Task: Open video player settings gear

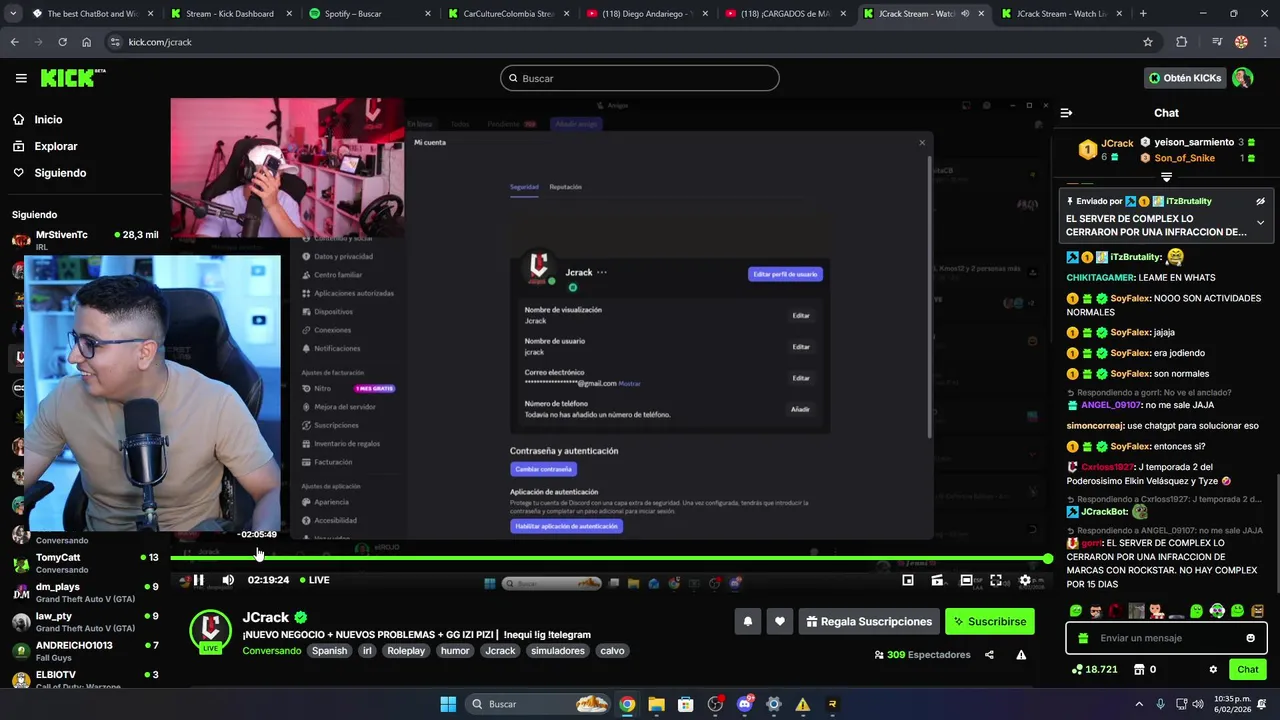Action: tap(1025, 580)
